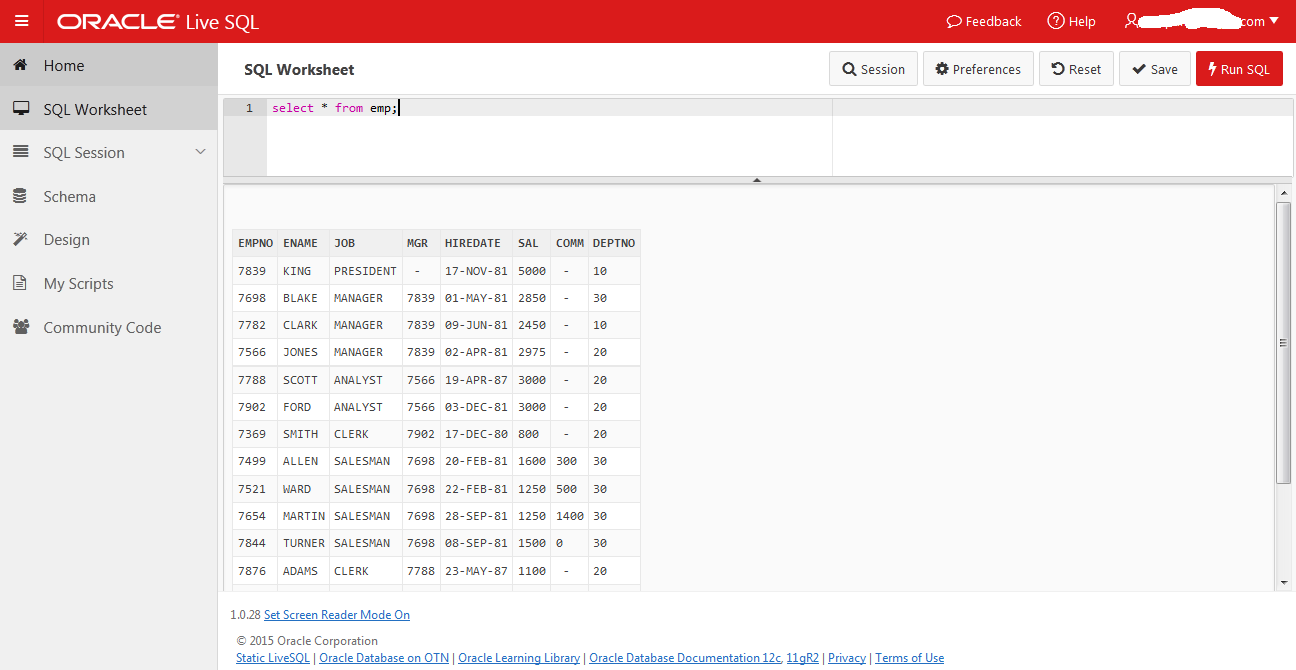Expand the SQL Session submenu chevron
1296x670 pixels.
tap(200, 152)
